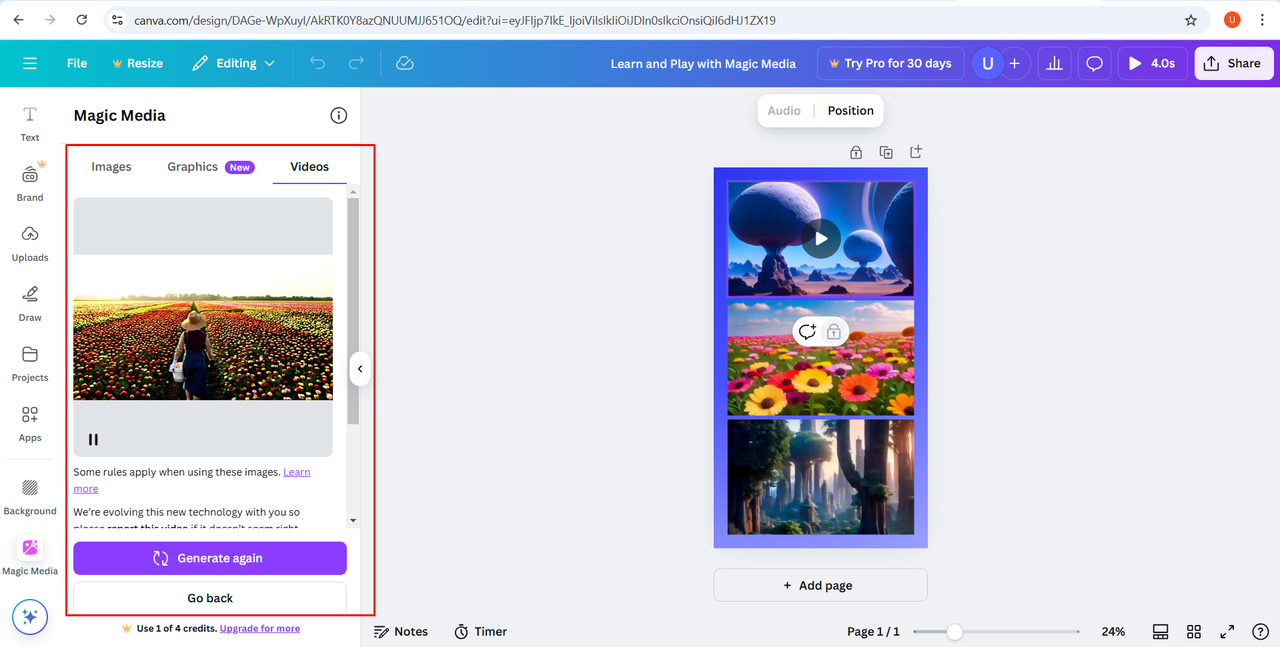
Task: Present with the 4.0s play button
Action: pyautogui.click(x=1152, y=63)
